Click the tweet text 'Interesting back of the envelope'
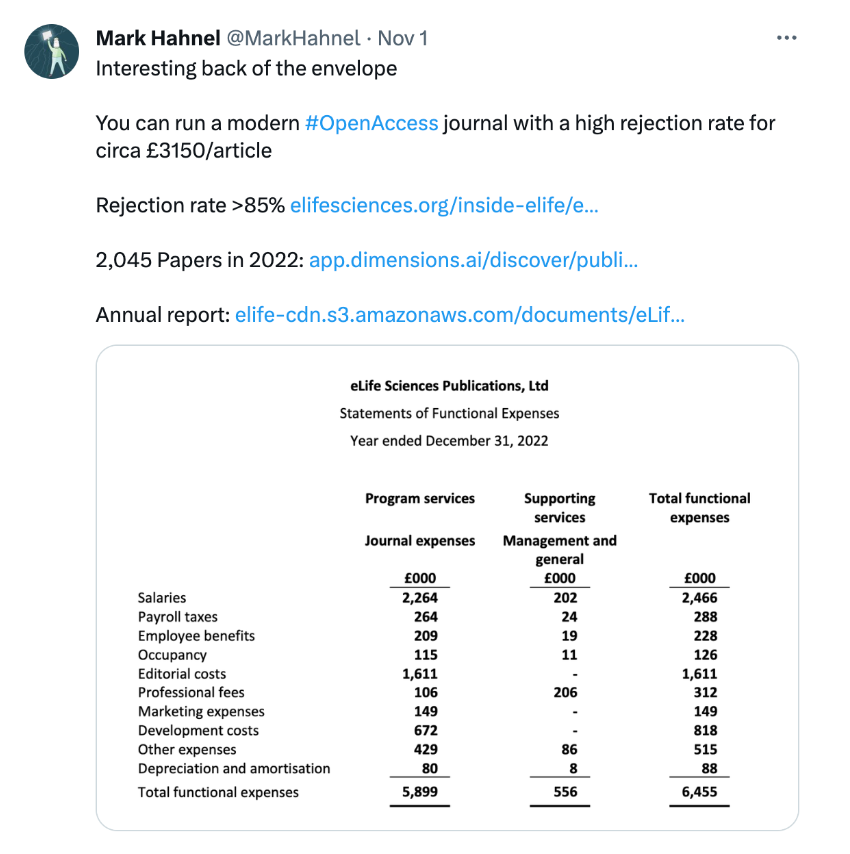This screenshot has width=850, height=854. (x=247, y=69)
